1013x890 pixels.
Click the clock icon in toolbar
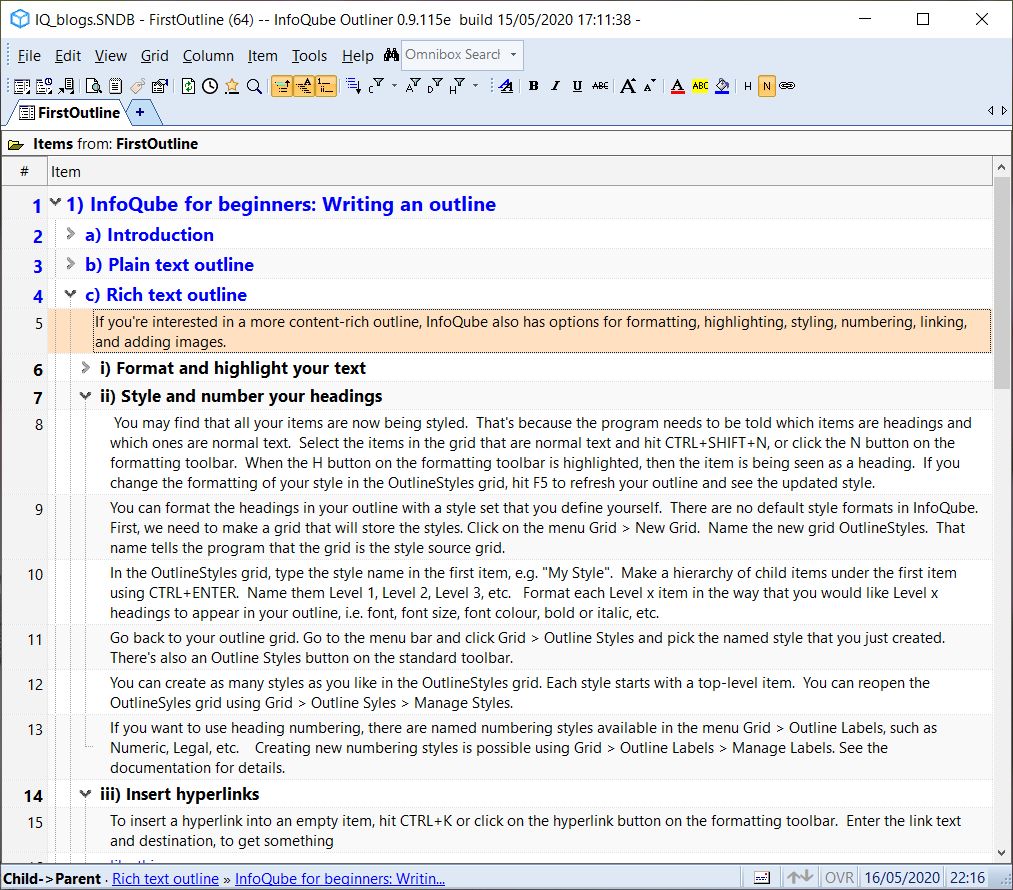pos(210,86)
